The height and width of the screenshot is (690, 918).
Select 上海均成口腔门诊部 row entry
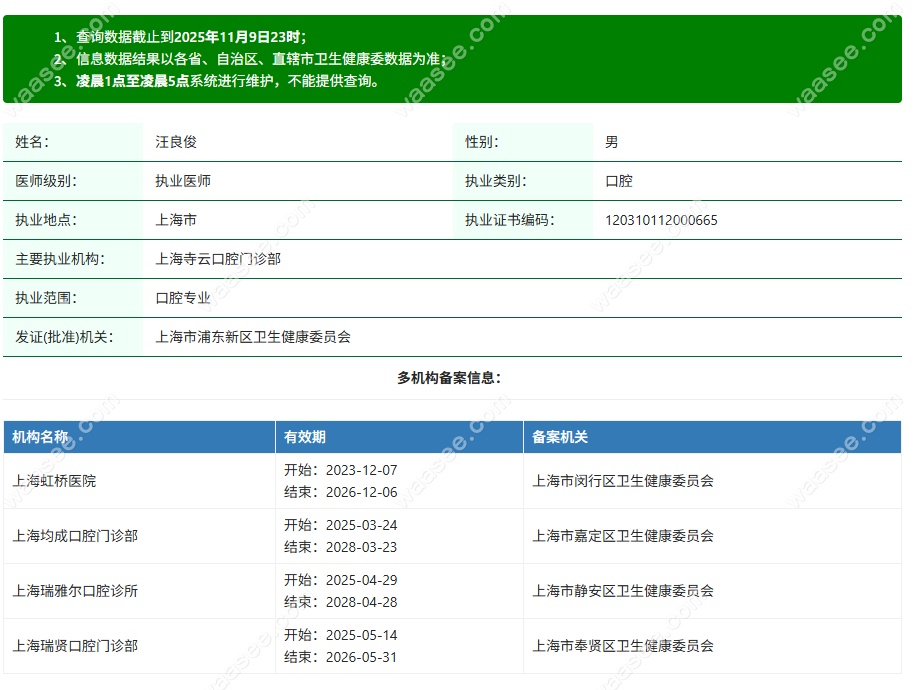[75, 535]
